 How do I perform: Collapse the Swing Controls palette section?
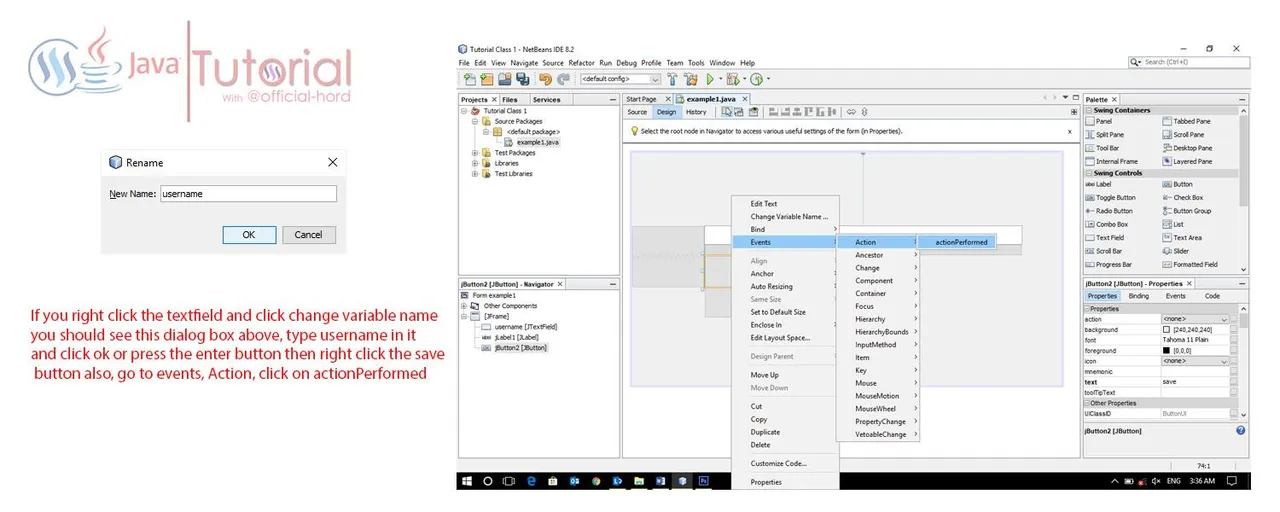pyautogui.click(x=1088, y=173)
